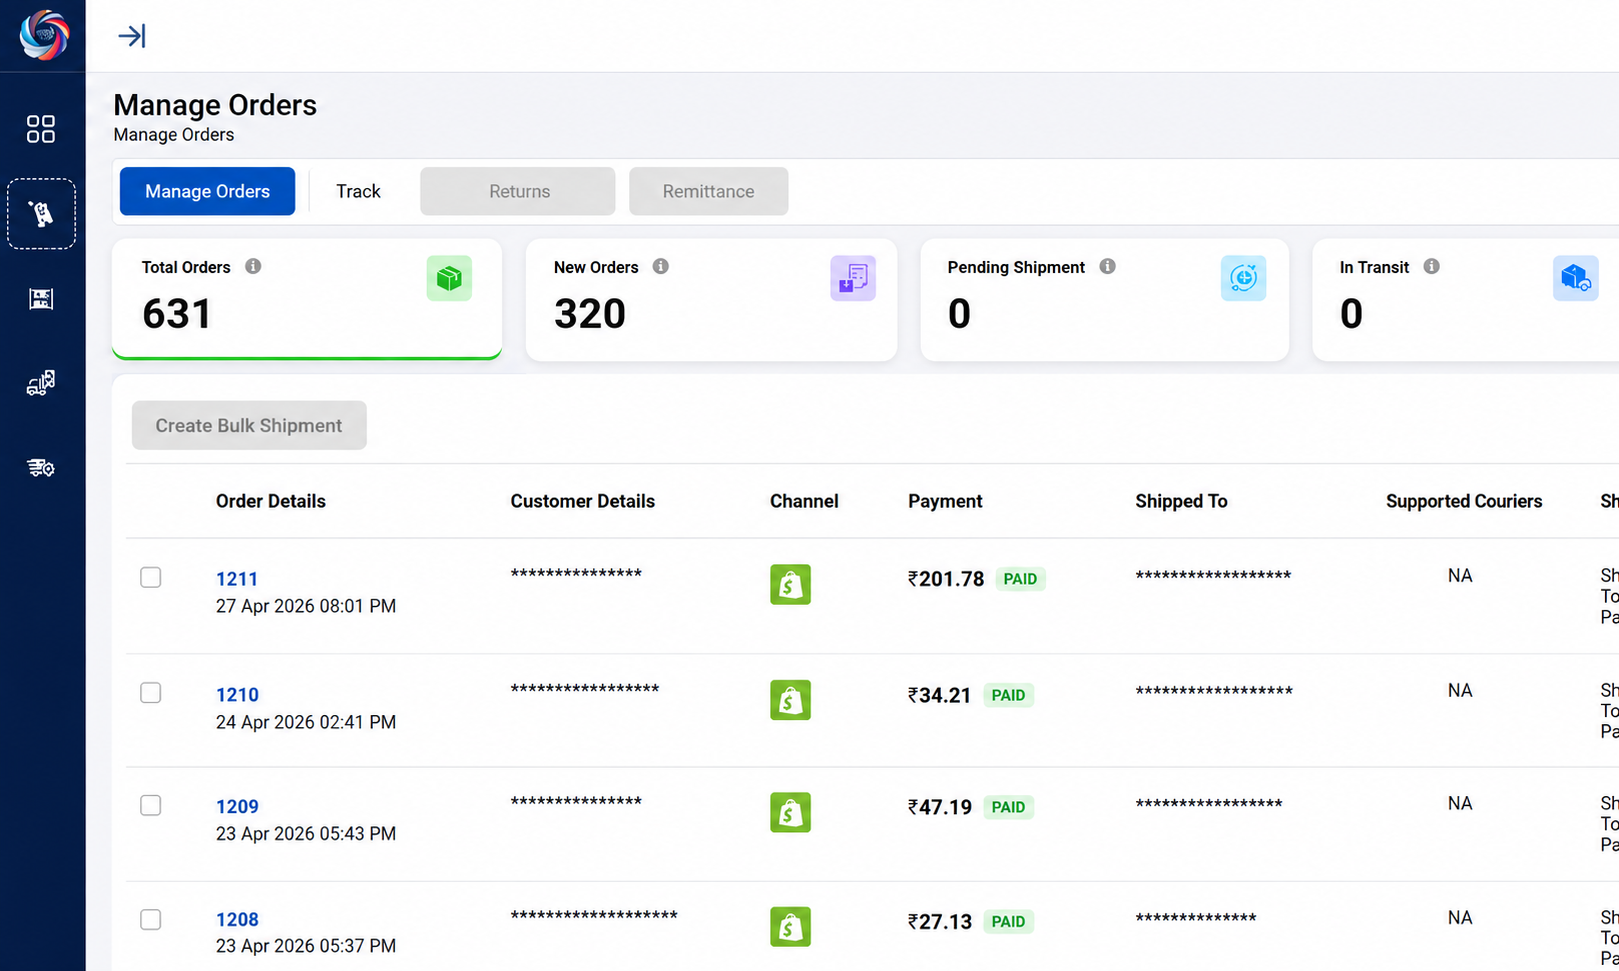Click Shopify icon for order 1210
Viewport: 1619px width, 971px height.
click(x=790, y=700)
